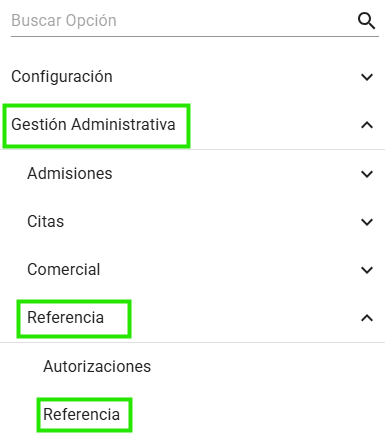Collapse Gestión Administrativa using its up chevron
385x433 pixels.
tap(367, 125)
